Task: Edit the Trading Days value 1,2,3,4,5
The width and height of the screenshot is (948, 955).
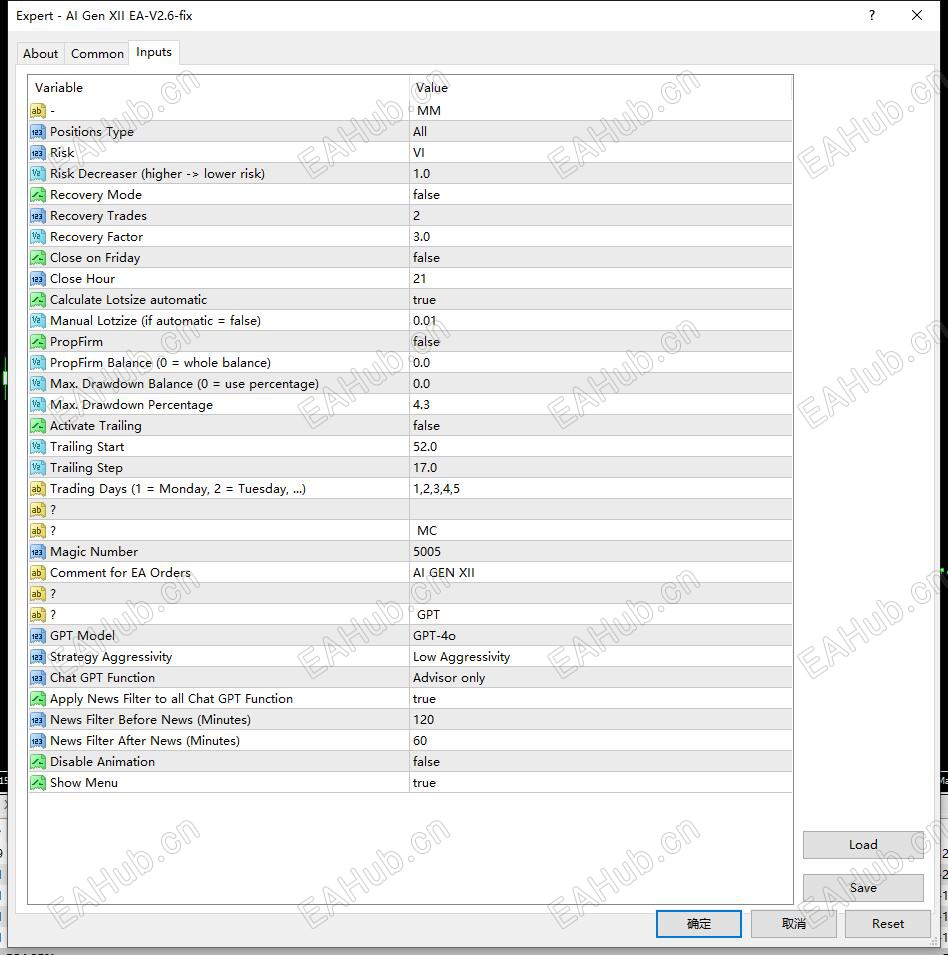Action: click(x=601, y=489)
